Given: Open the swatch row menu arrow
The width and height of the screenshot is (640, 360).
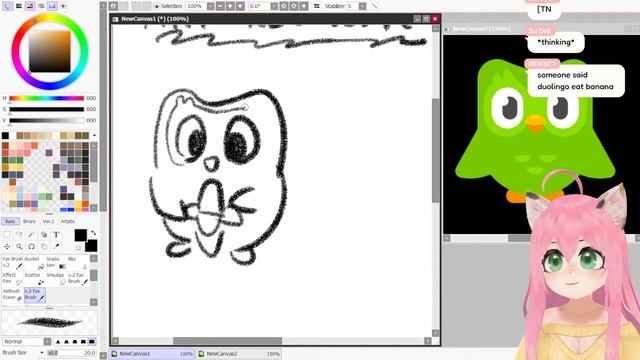Looking at the screenshot, I should pos(94,136).
